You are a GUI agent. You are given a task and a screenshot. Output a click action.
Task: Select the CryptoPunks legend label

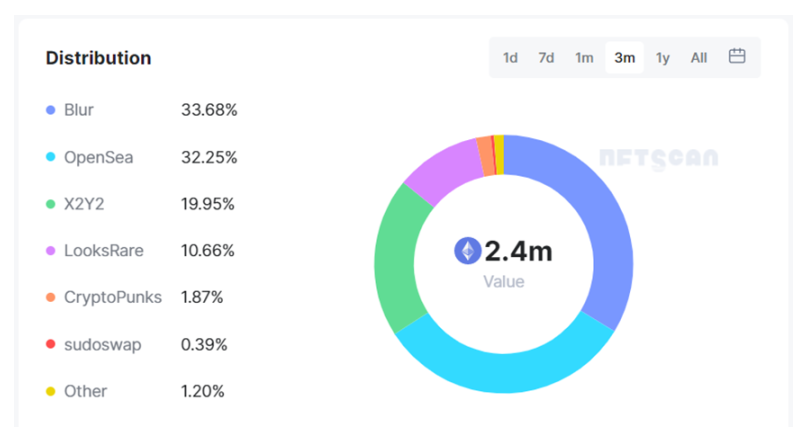(113, 298)
